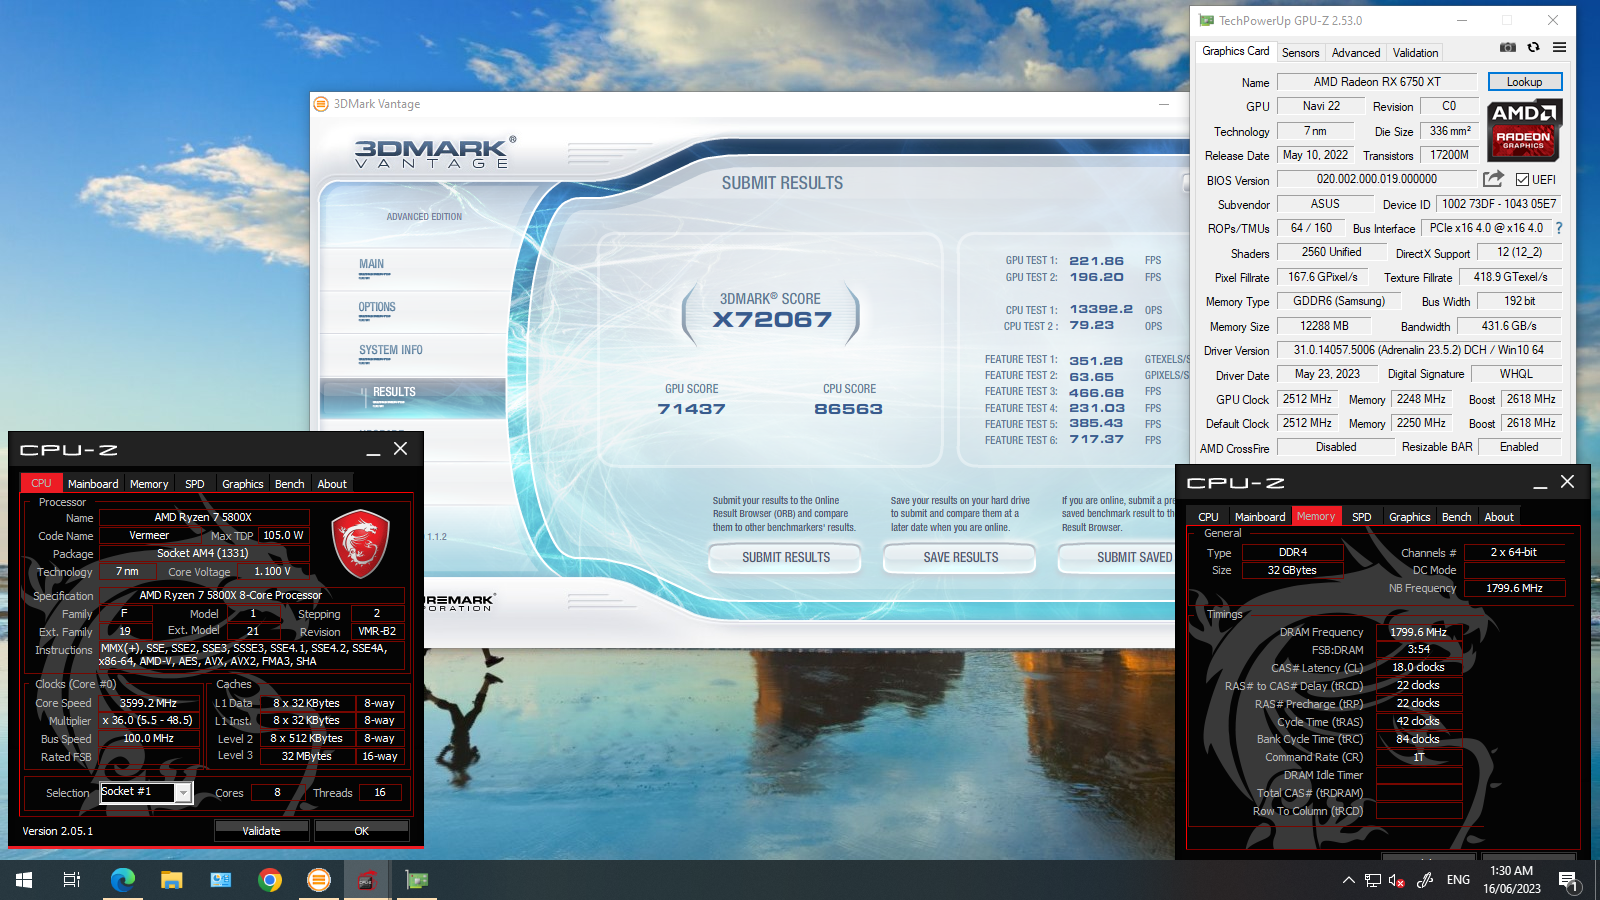Image resolution: width=1600 pixels, height=900 pixels.
Task: Click the taskbar icon right of File Explorer
Action: tap(220, 880)
